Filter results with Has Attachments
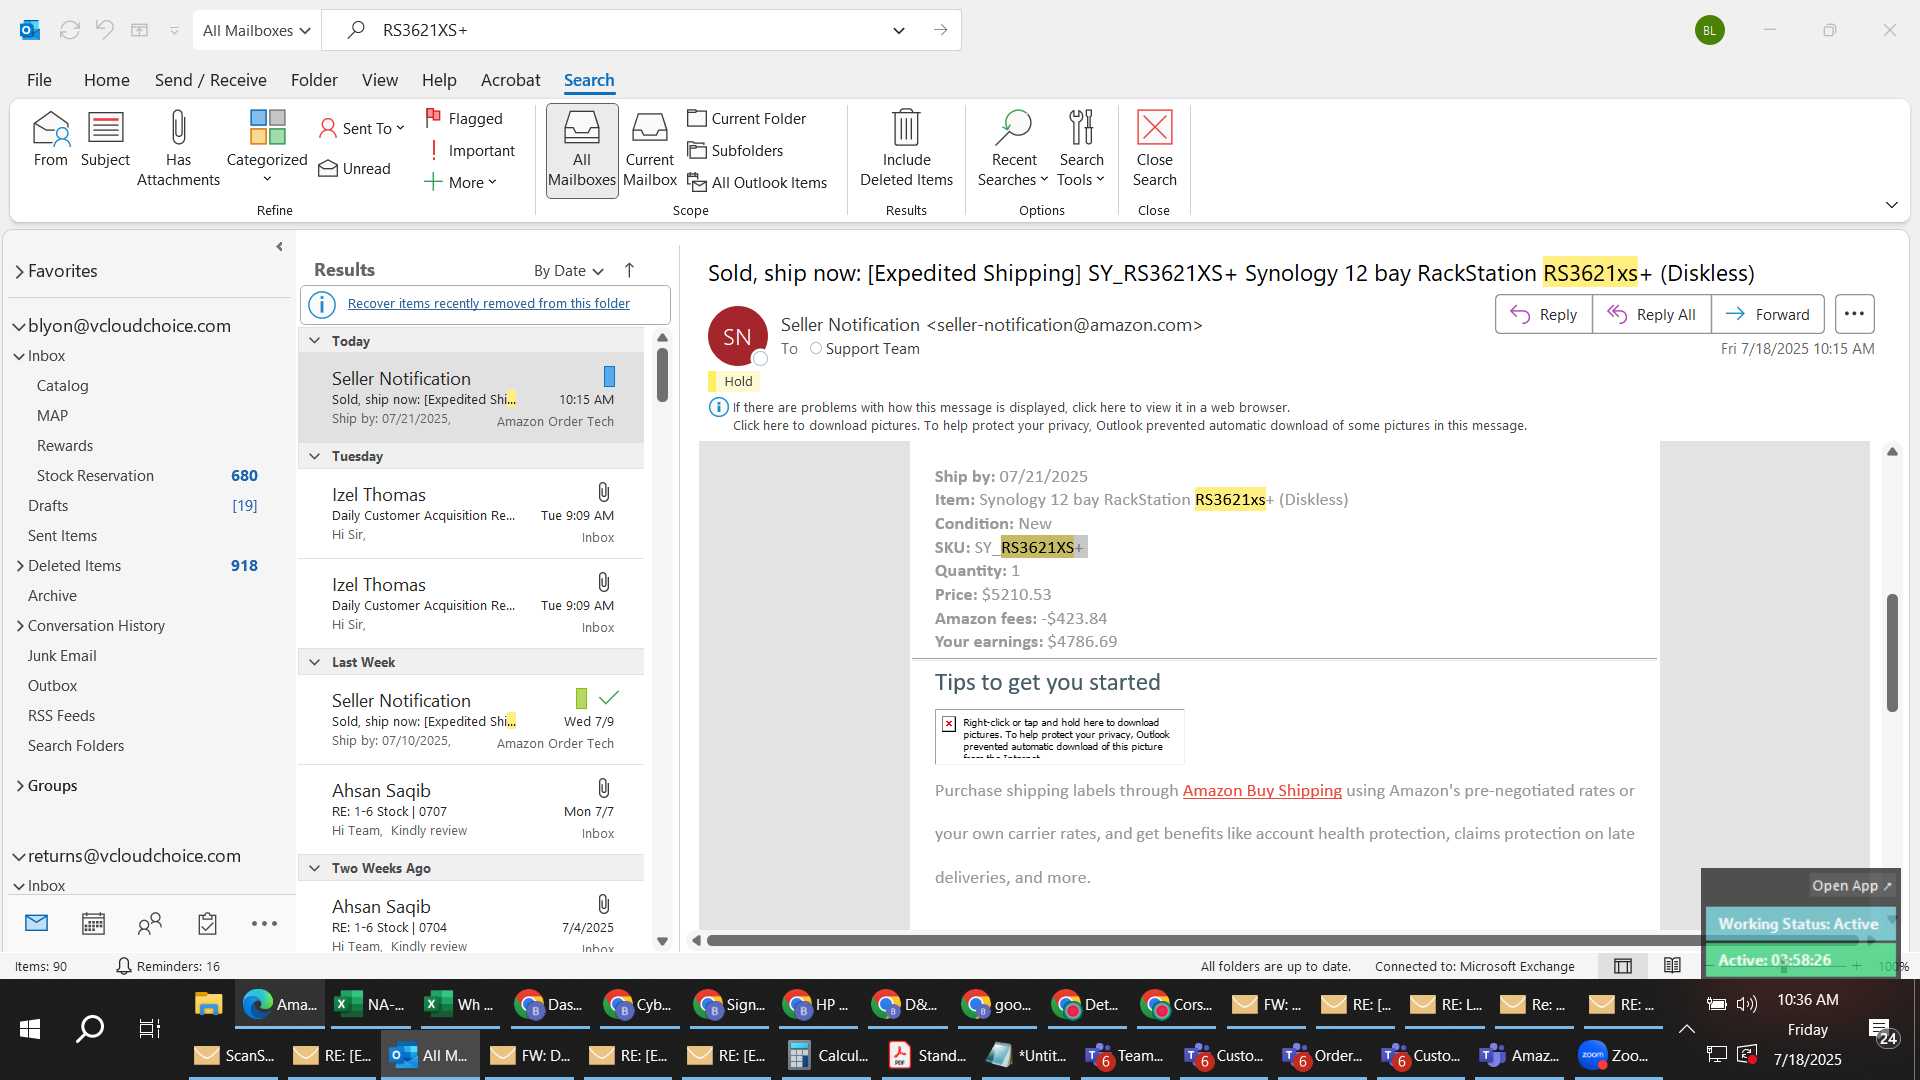Screen dimensions: 1920x1080 coord(178,149)
